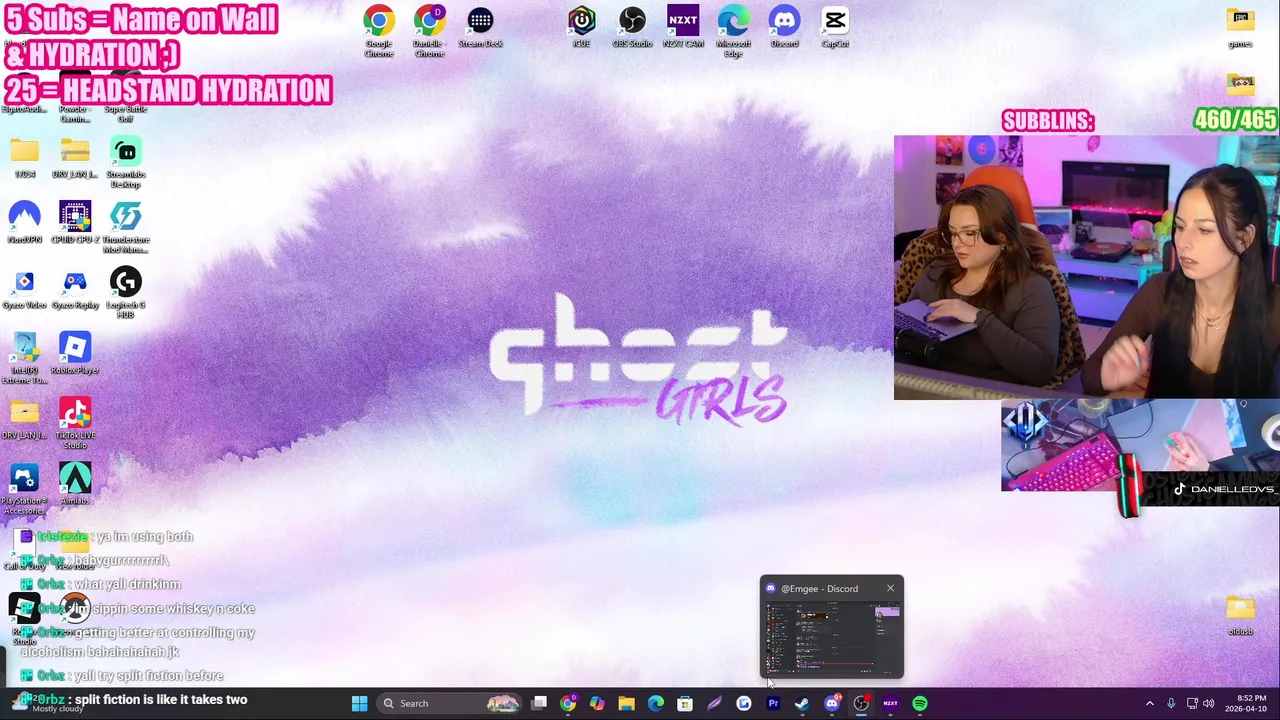
Task: Open Steam from the taskbar
Action: pos(802,703)
